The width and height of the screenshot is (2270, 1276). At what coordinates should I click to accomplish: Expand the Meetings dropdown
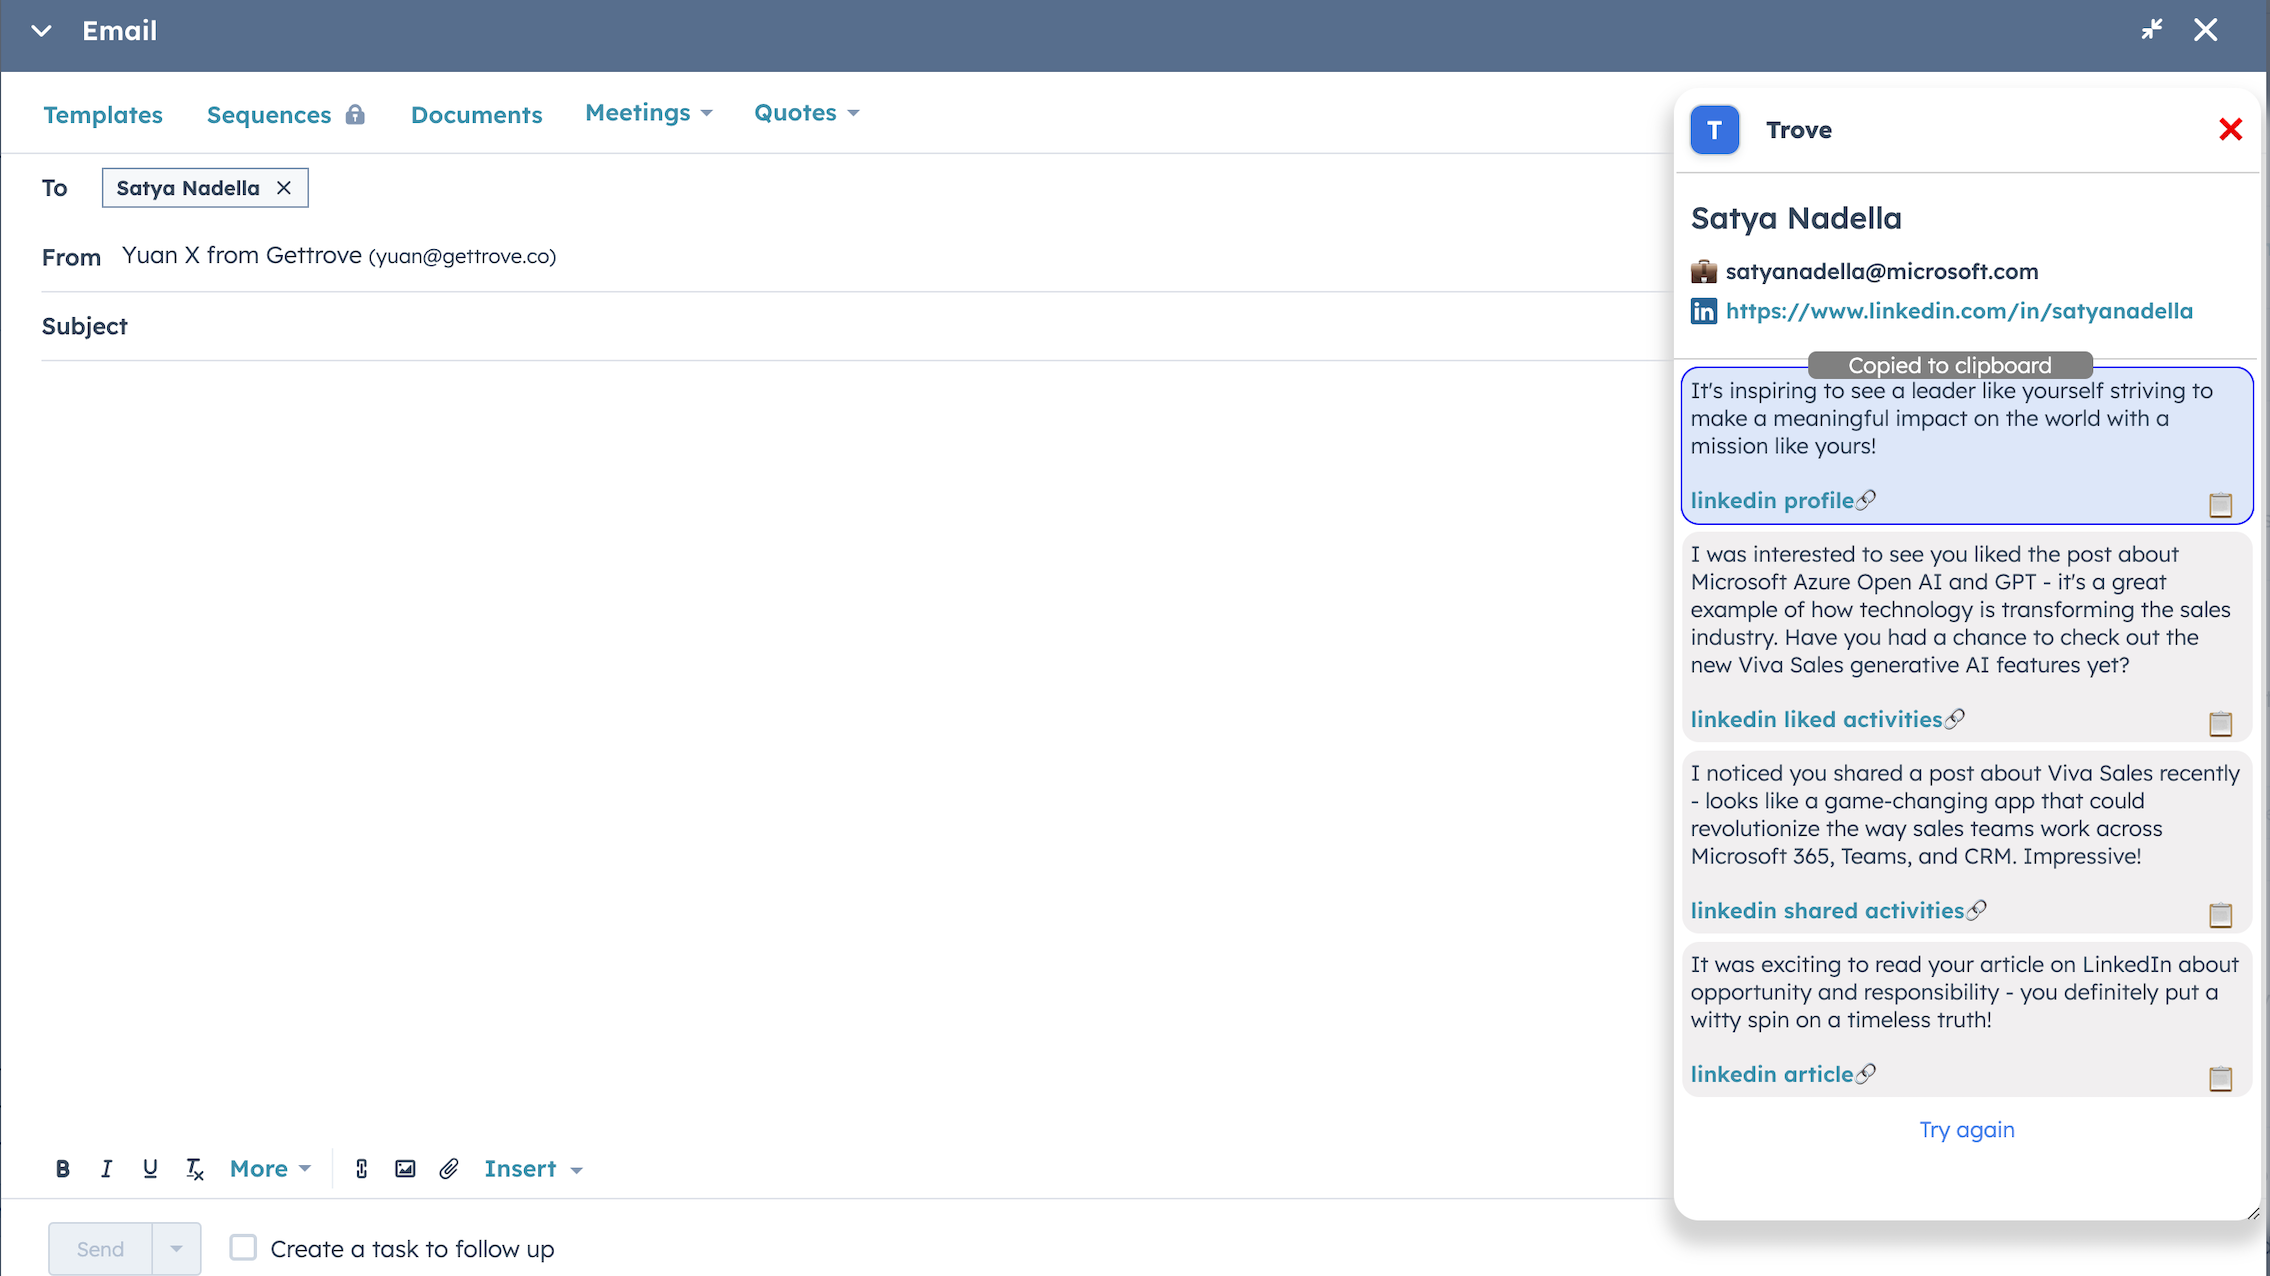(648, 113)
